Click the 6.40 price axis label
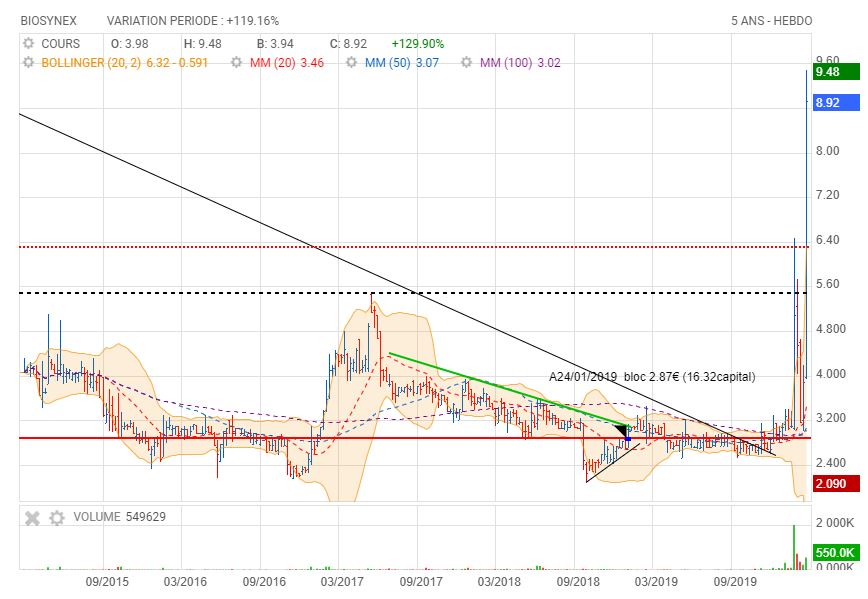The width and height of the screenshot is (868, 599). [x=828, y=240]
